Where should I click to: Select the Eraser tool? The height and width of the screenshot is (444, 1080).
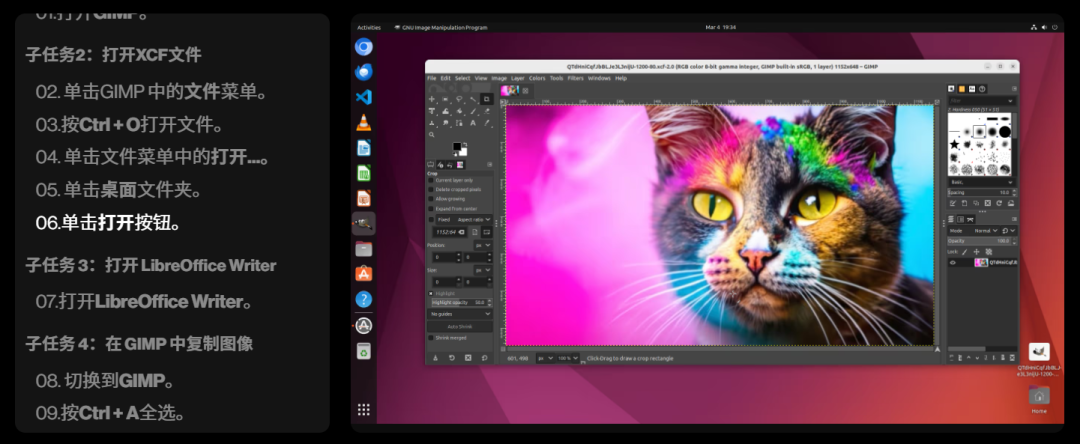[x=487, y=111]
